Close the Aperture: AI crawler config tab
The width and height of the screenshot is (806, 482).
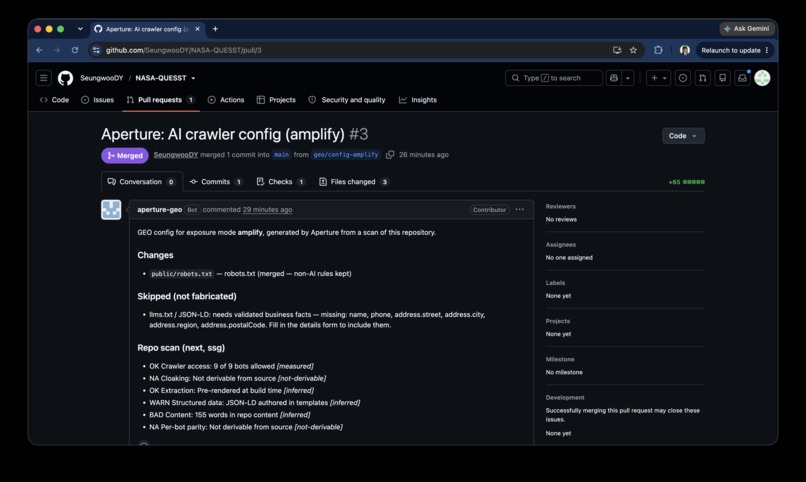click(197, 29)
